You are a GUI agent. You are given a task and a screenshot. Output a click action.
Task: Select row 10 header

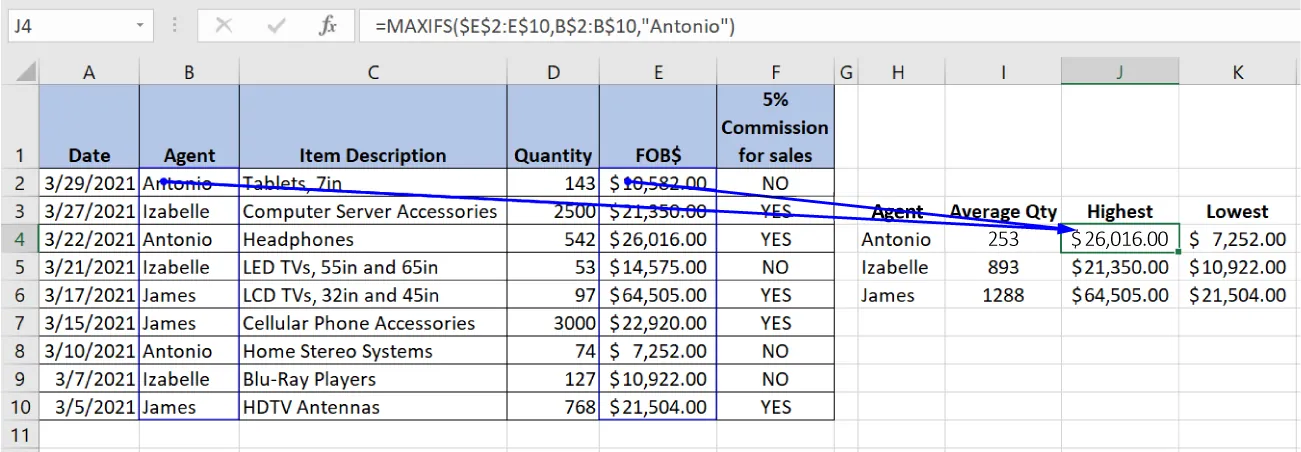click(x=20, y=408)
